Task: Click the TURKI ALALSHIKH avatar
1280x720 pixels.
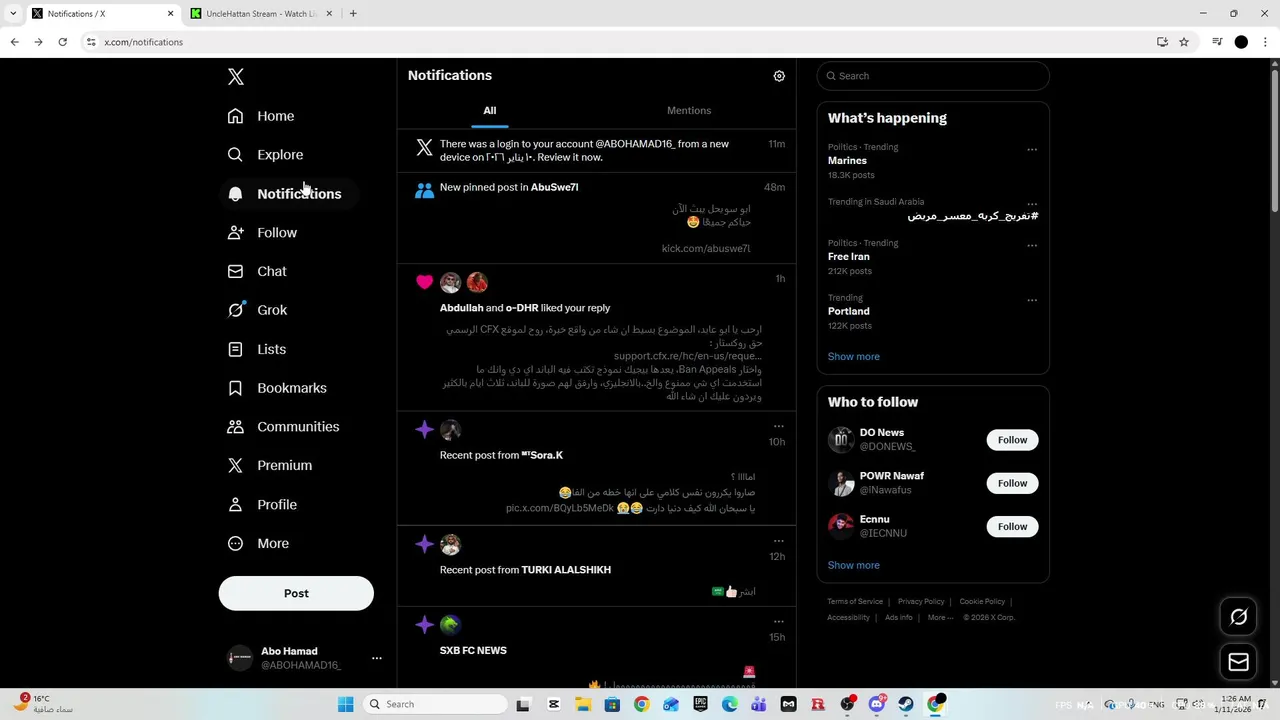Action: [451, 545]
